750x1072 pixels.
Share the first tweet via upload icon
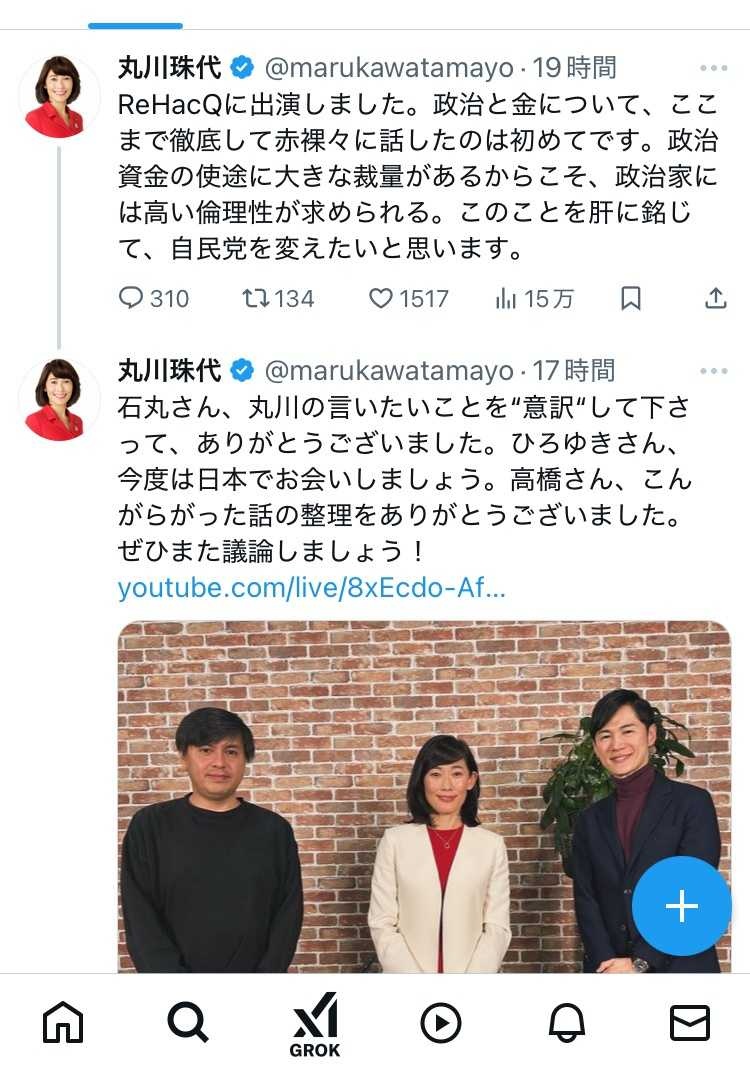point(715,298)
